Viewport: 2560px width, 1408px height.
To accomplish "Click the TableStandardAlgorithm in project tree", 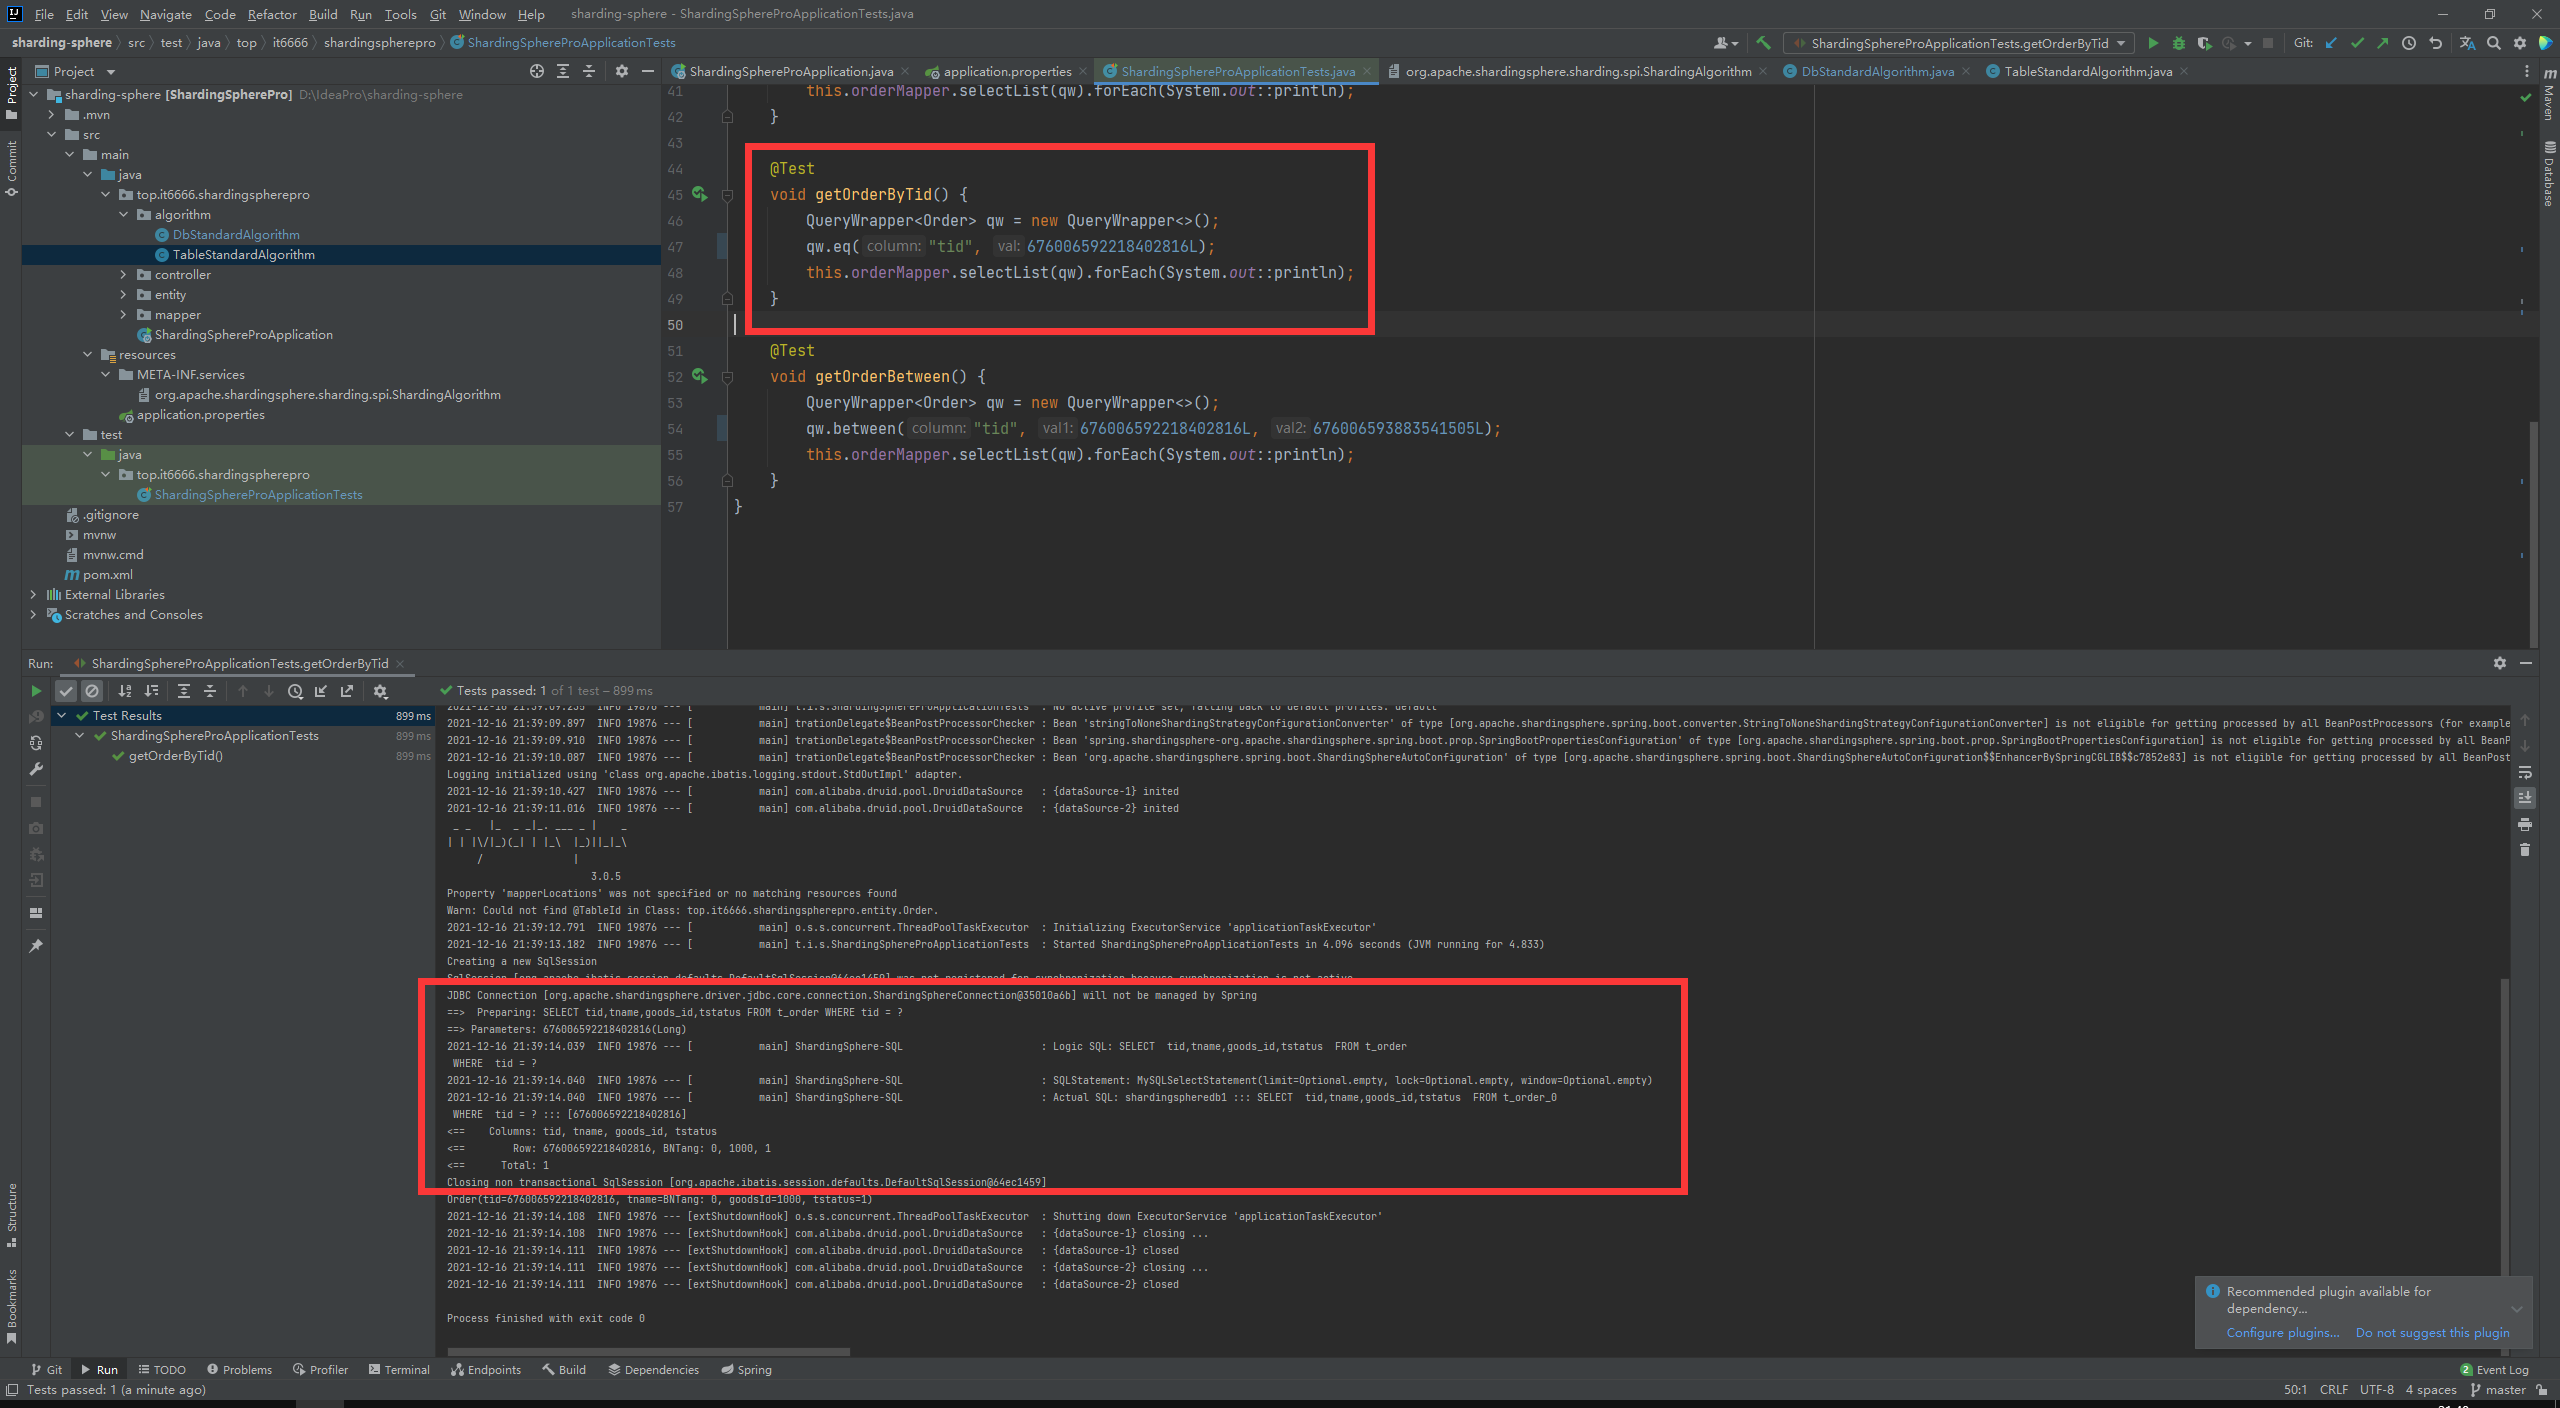I will [244, 253].
